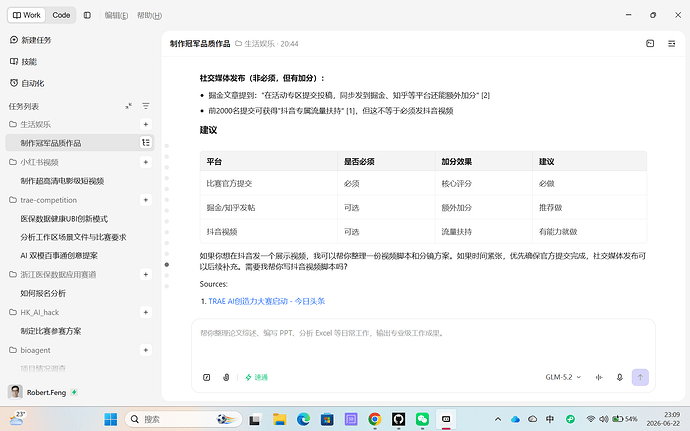Click the taskbar 搜索 search box

click(184, 419)
